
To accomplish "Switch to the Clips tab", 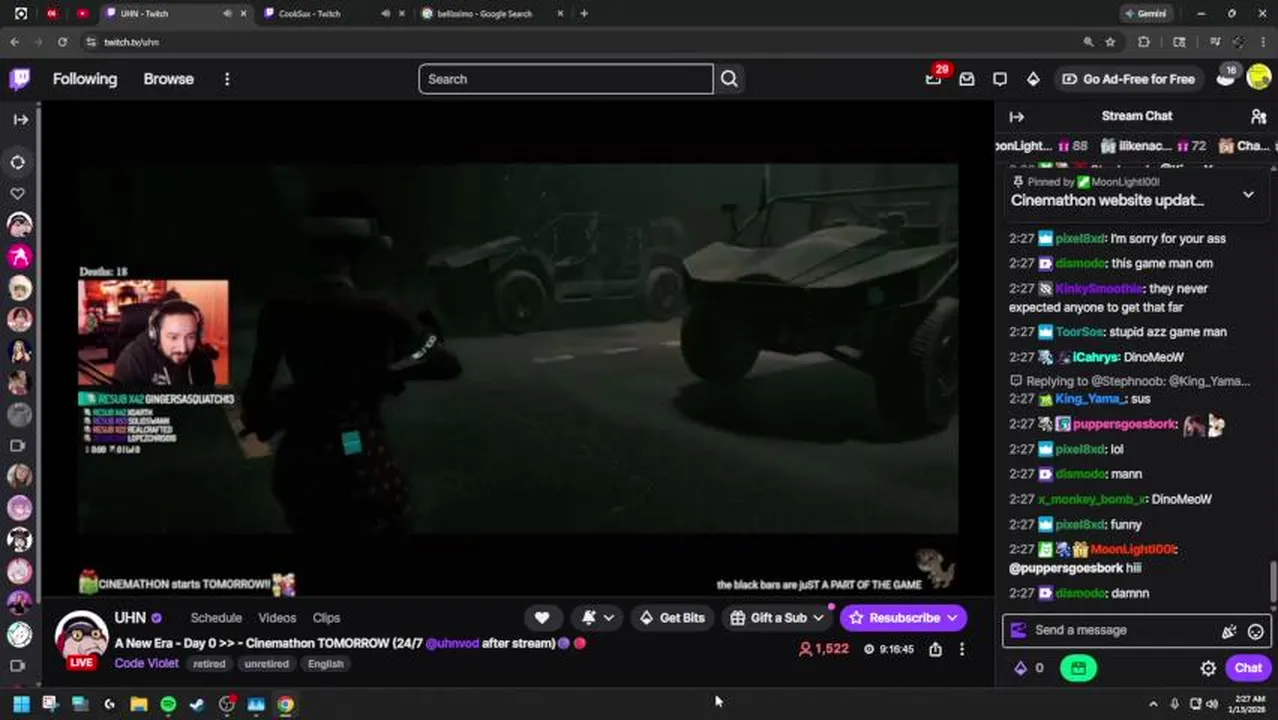I will coord(326,618).
